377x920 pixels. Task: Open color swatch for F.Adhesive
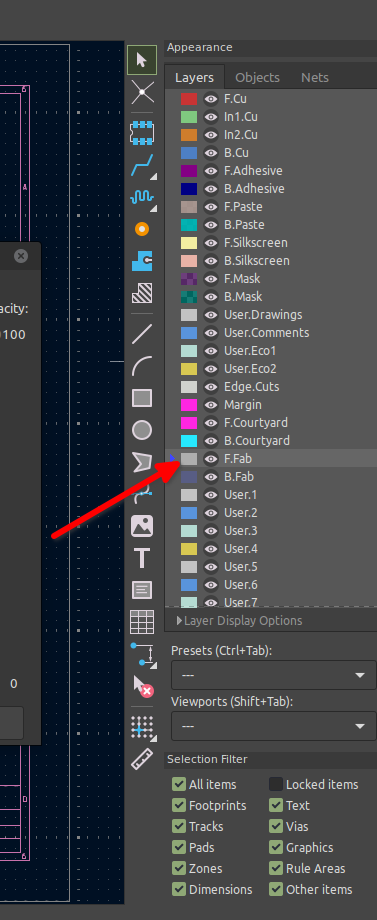[x=189, y=171]
